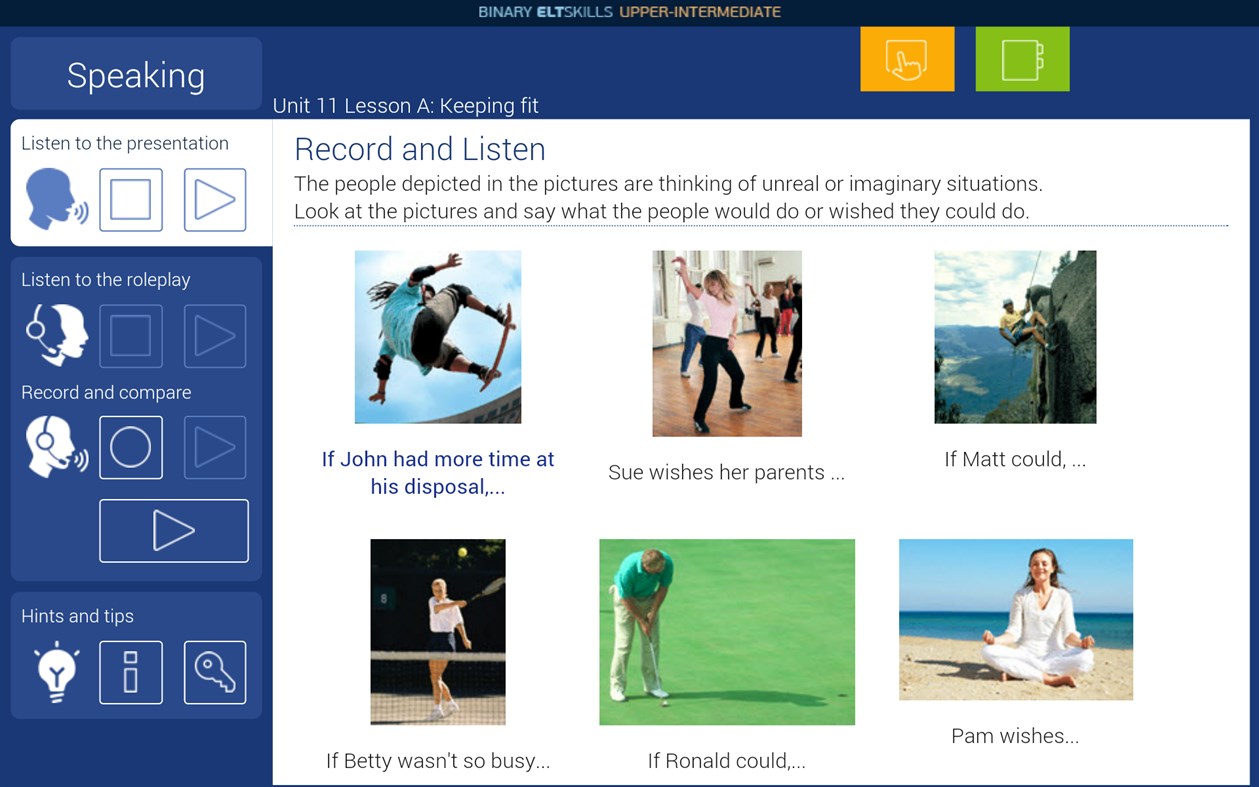Click the meditation photo above 'Pam wishes...'
The image size is (1259, 787).
click(1015, 620)
